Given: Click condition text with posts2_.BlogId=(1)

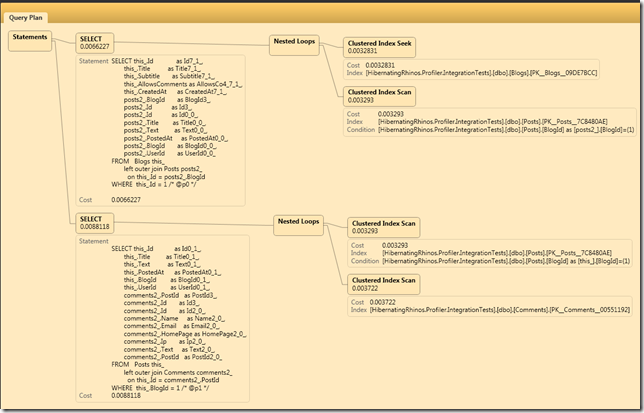Looking at the screenshot, I should pos(506,130).
